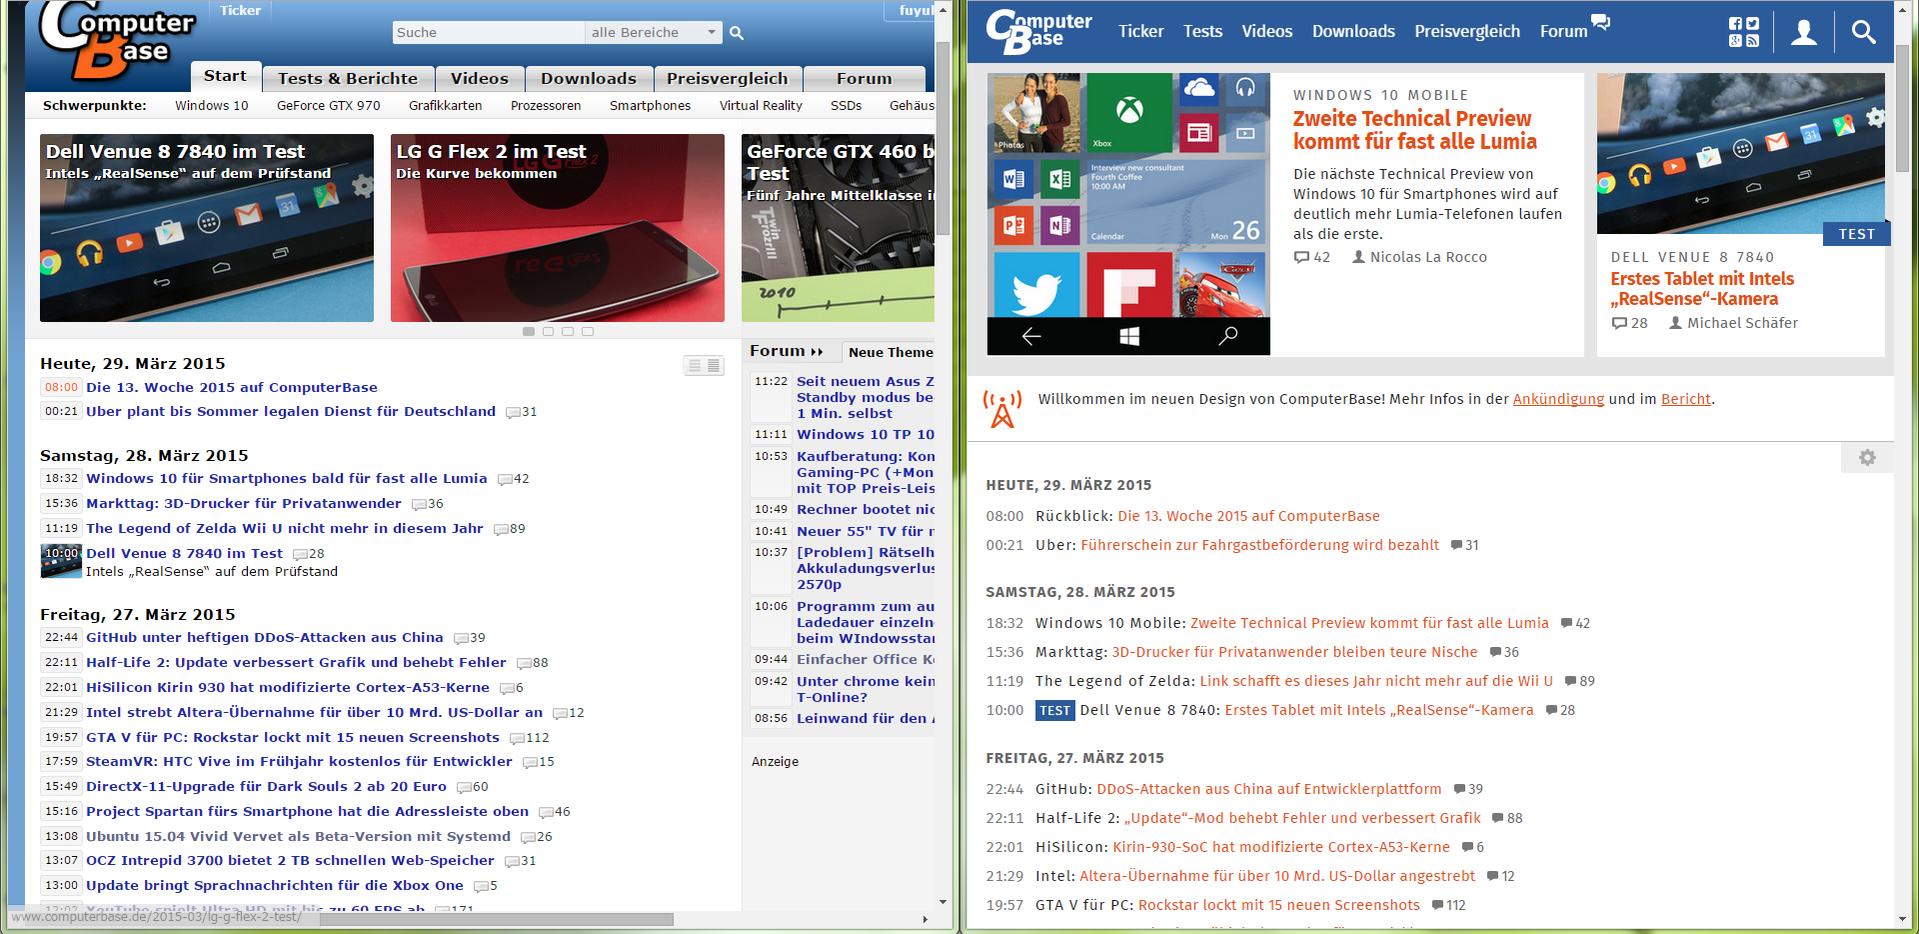The width and height of the screenshot is (1919, 934).
Task: Open 'Zweite Technical Preview' featured headline
Action: [1415, 130]
